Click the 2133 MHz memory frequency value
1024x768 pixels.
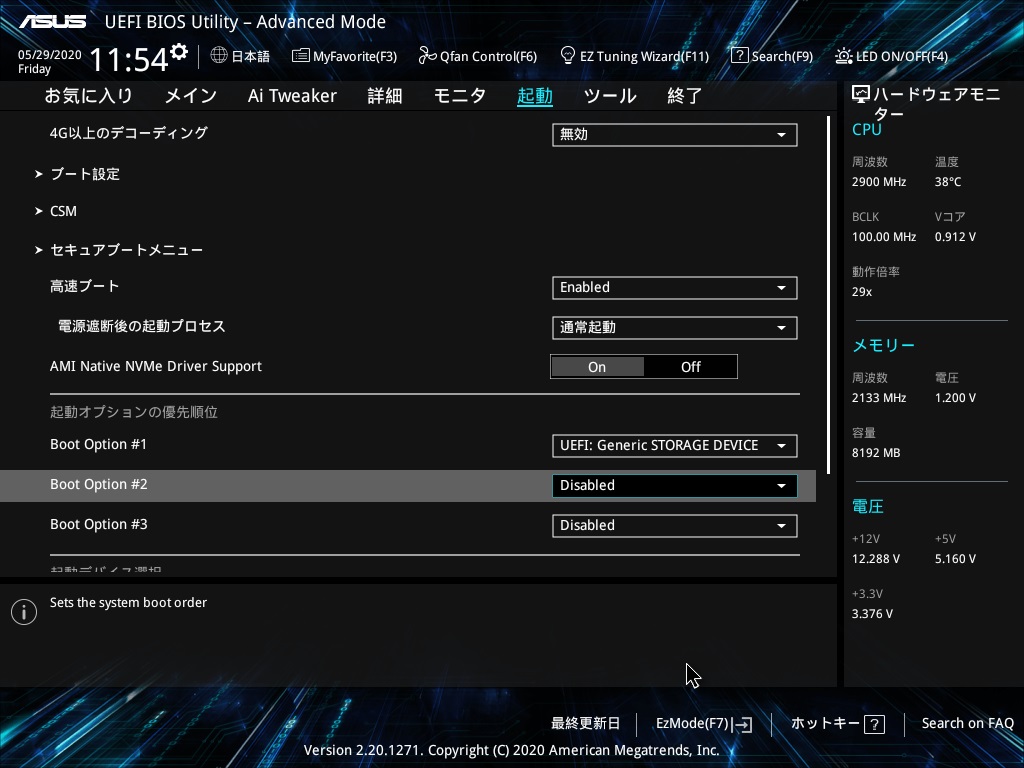(879, 398)
